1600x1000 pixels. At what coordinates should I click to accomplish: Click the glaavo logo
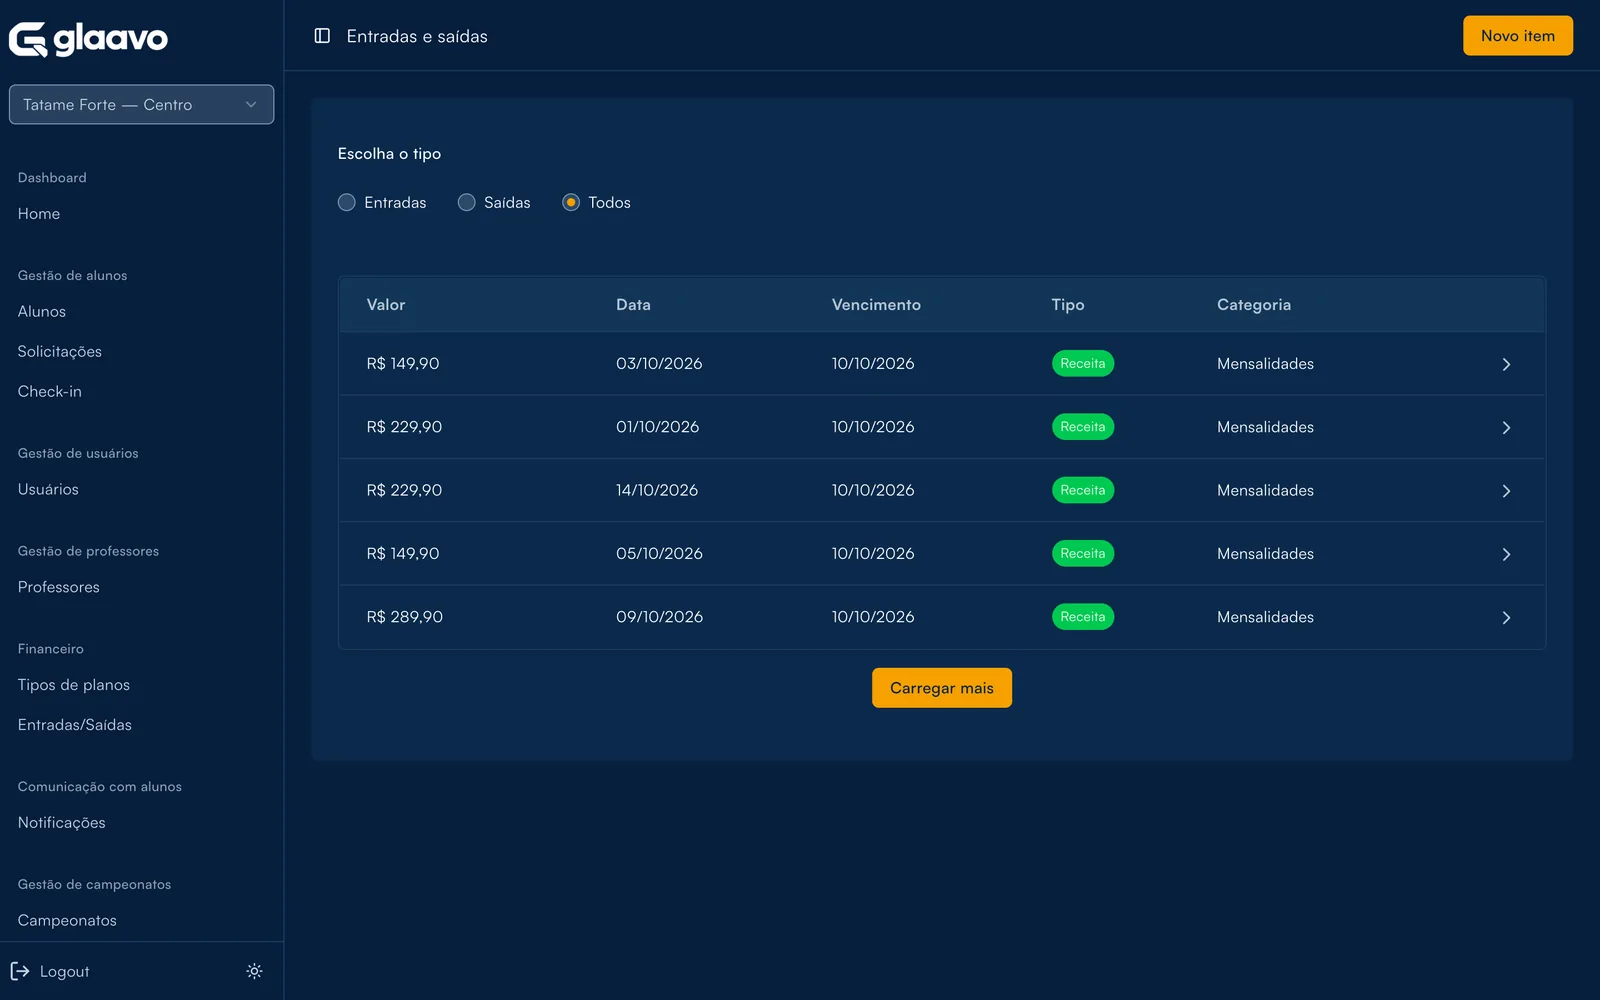[x=88, y=39]
